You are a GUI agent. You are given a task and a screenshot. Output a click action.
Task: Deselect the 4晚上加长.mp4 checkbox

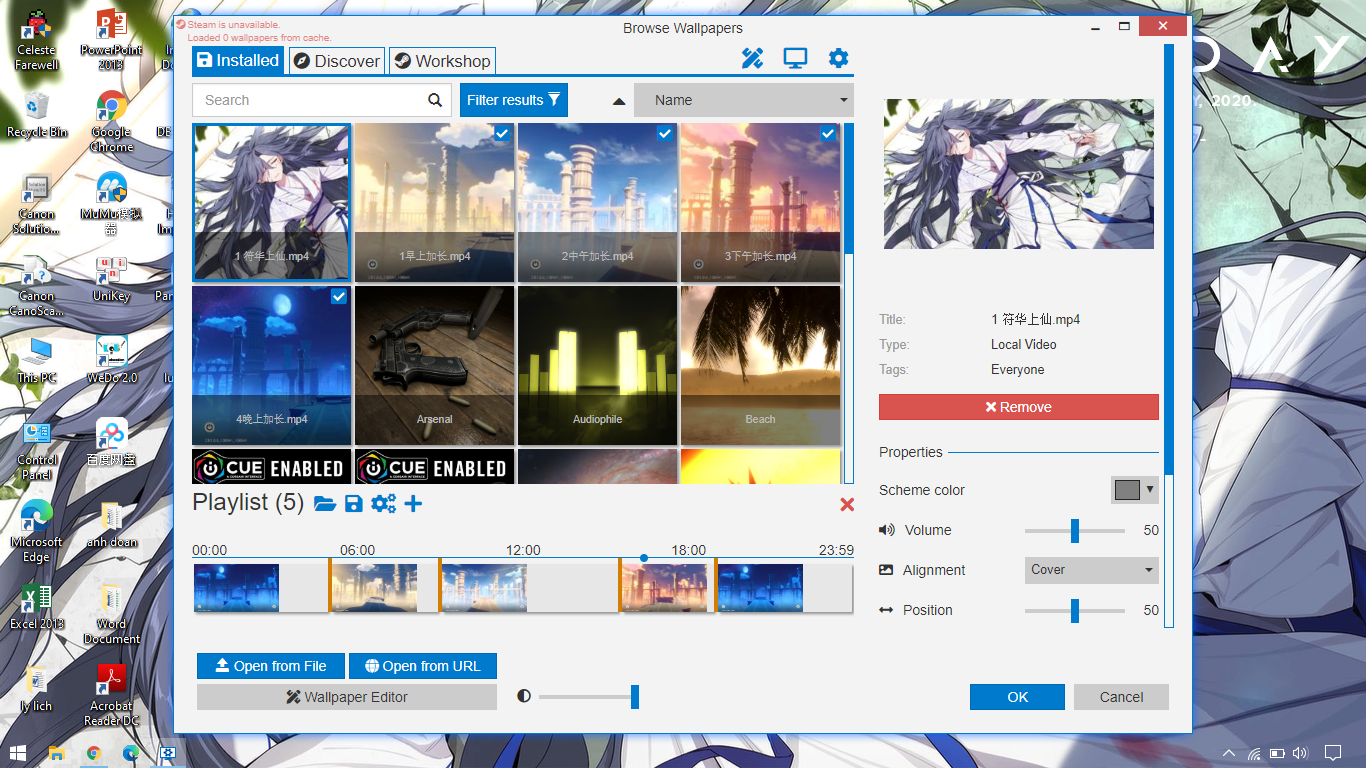point(339,296)
